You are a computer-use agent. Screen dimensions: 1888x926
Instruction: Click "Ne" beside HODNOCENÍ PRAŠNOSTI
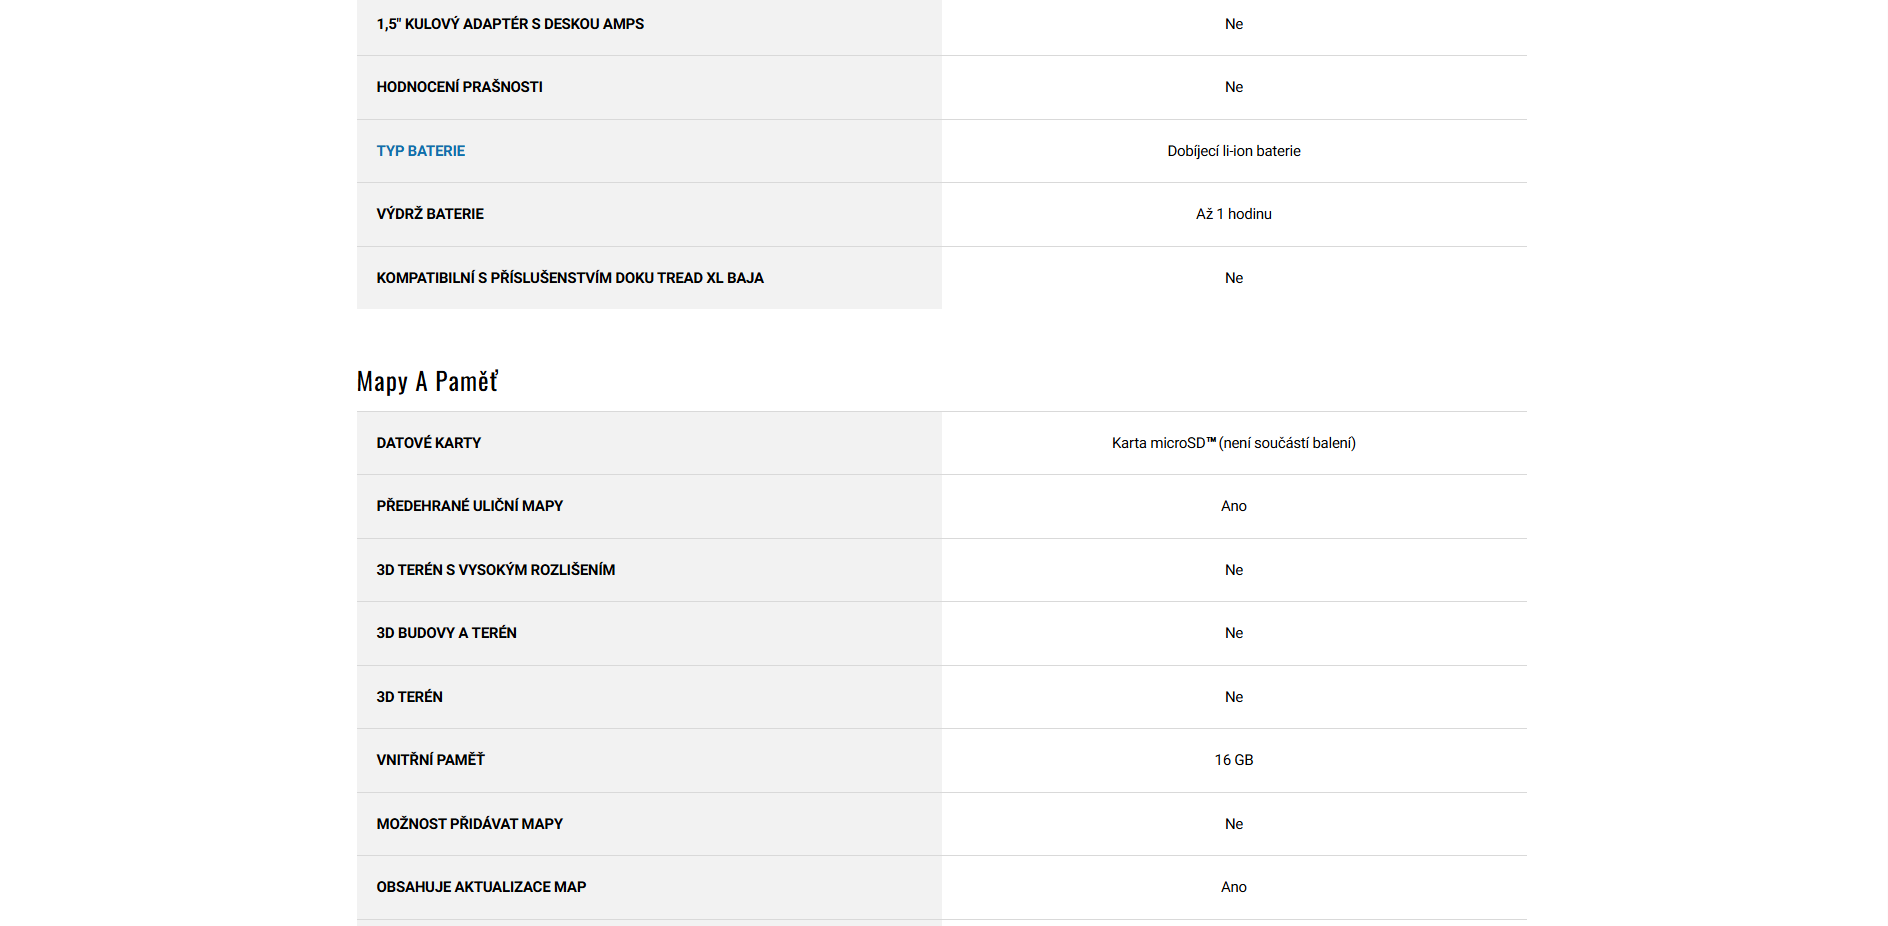pos(1233,87)
